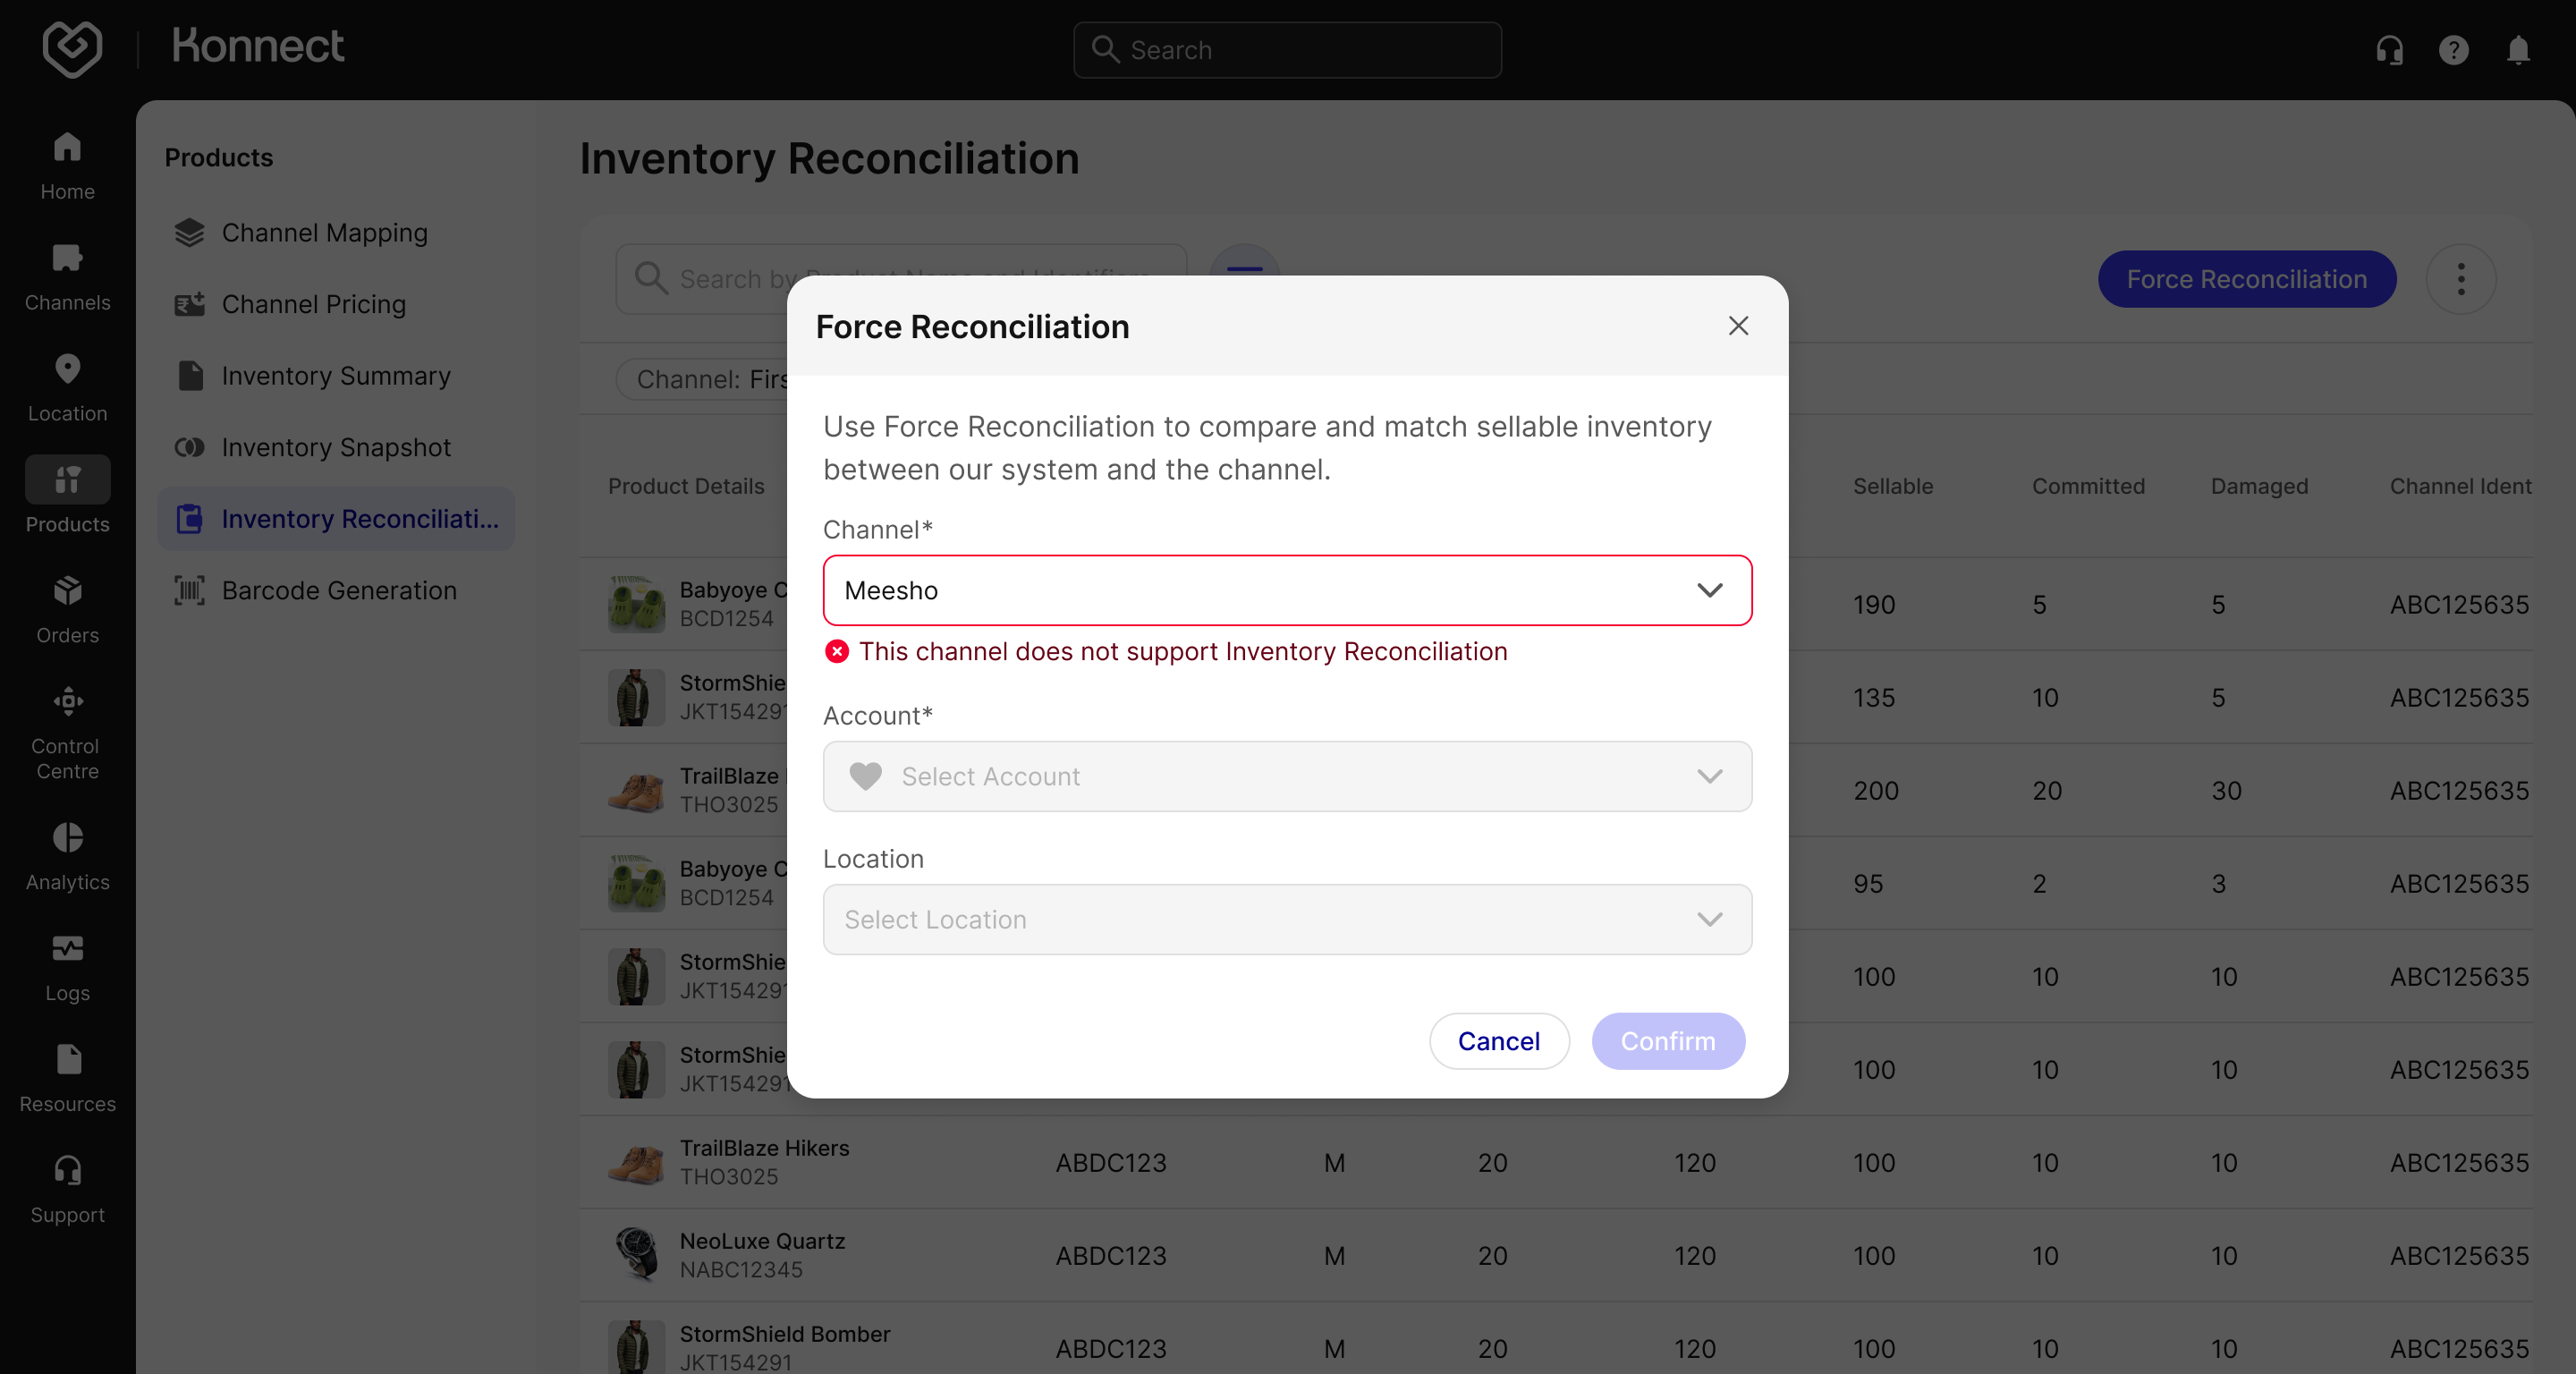Viewport: 2576px width, 1374px height.
Task: Click the NeoLuxe Quartz watch thumbnail
Action: click(x=636, y=1254)
